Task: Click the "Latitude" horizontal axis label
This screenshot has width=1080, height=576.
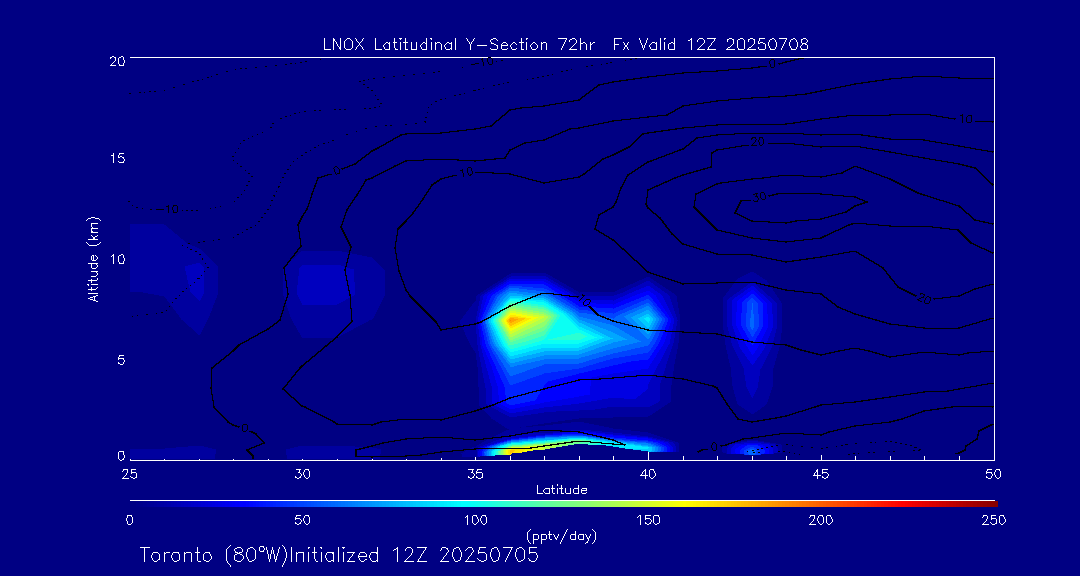Action: point(561,491)
